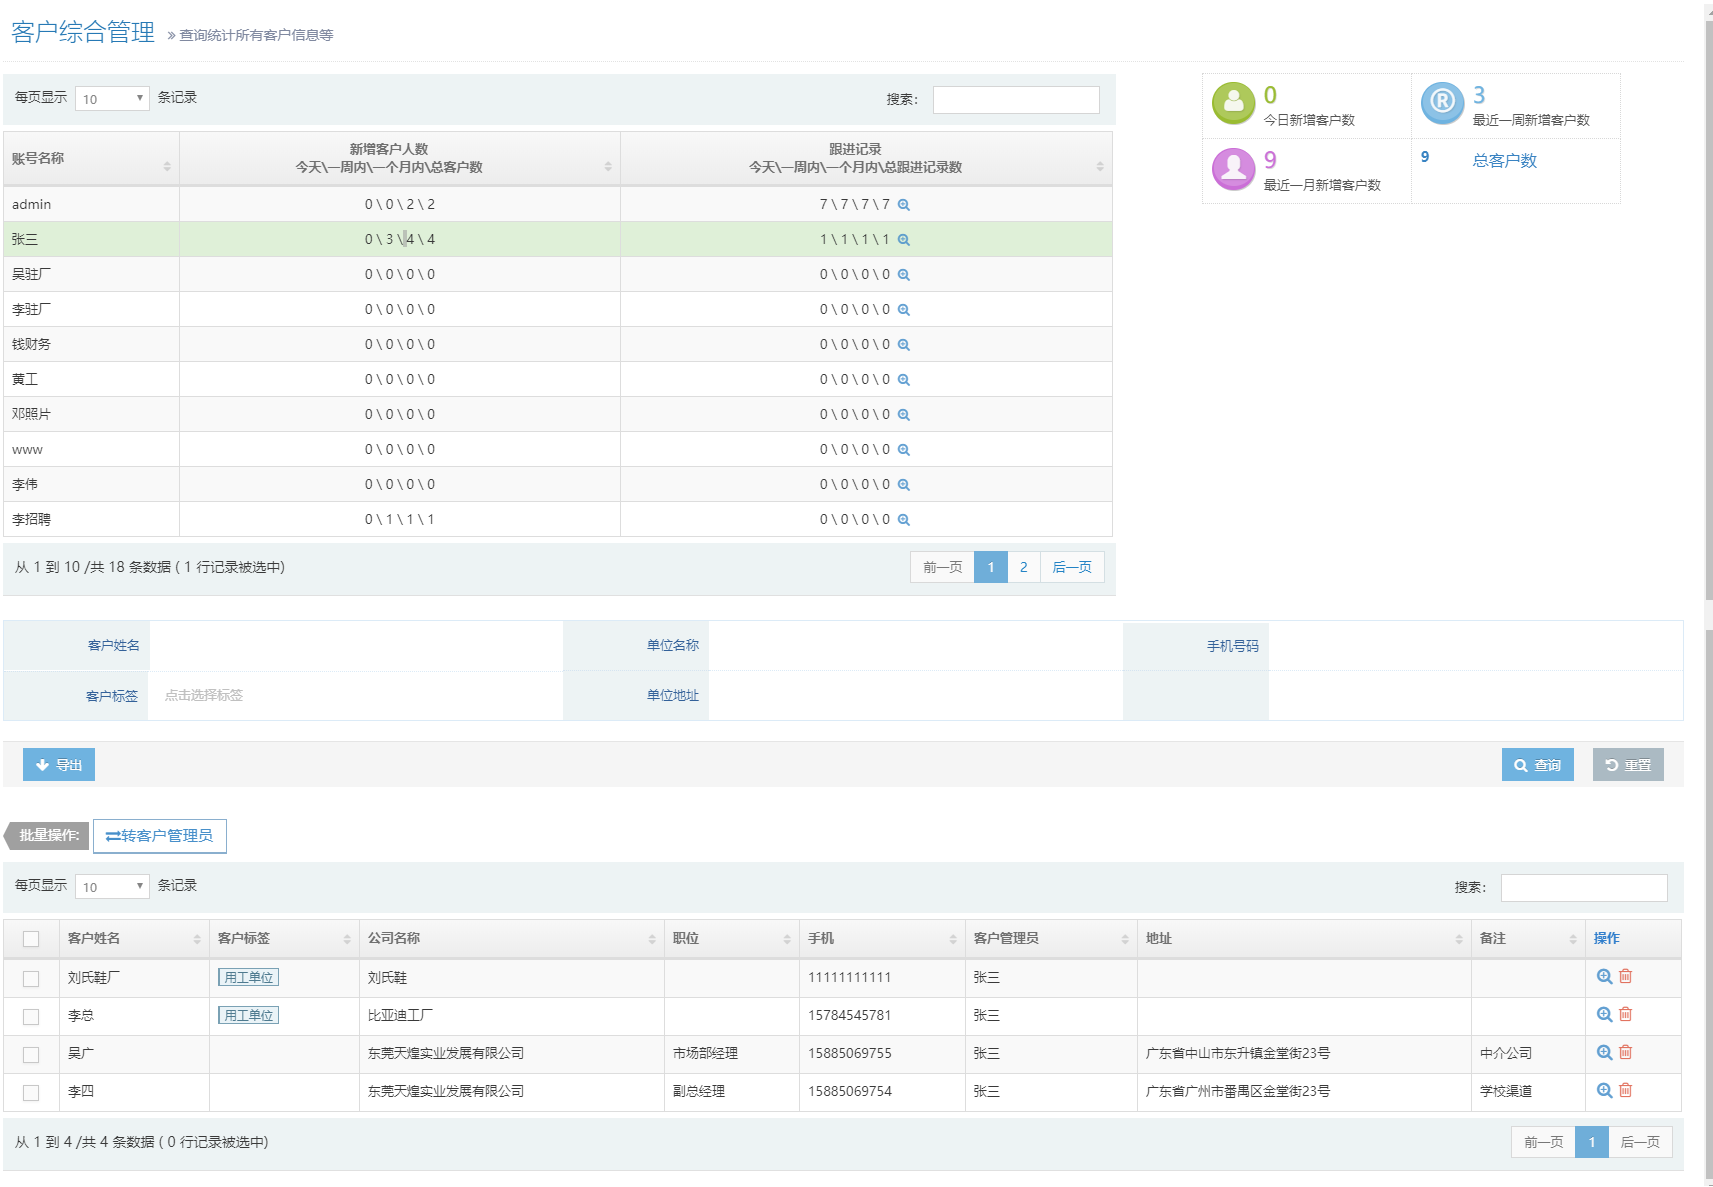The image size is (1713, 1187).
Task: Open top table records-per-page dropdown
Action: coord(112,99)
